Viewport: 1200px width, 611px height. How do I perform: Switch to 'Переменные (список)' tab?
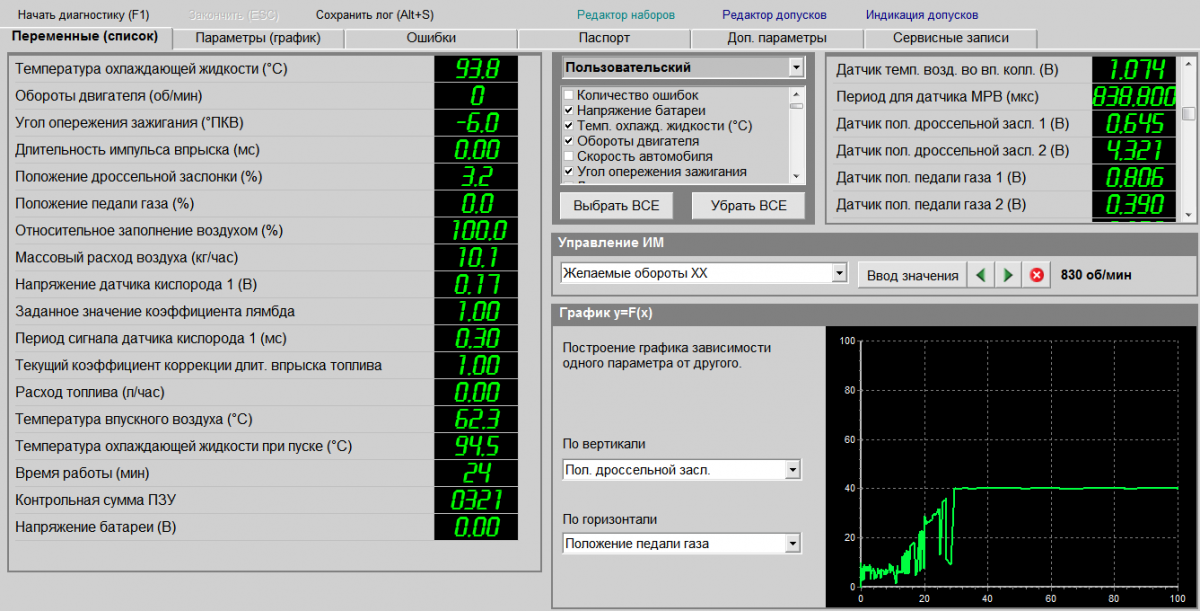(85, 37)
